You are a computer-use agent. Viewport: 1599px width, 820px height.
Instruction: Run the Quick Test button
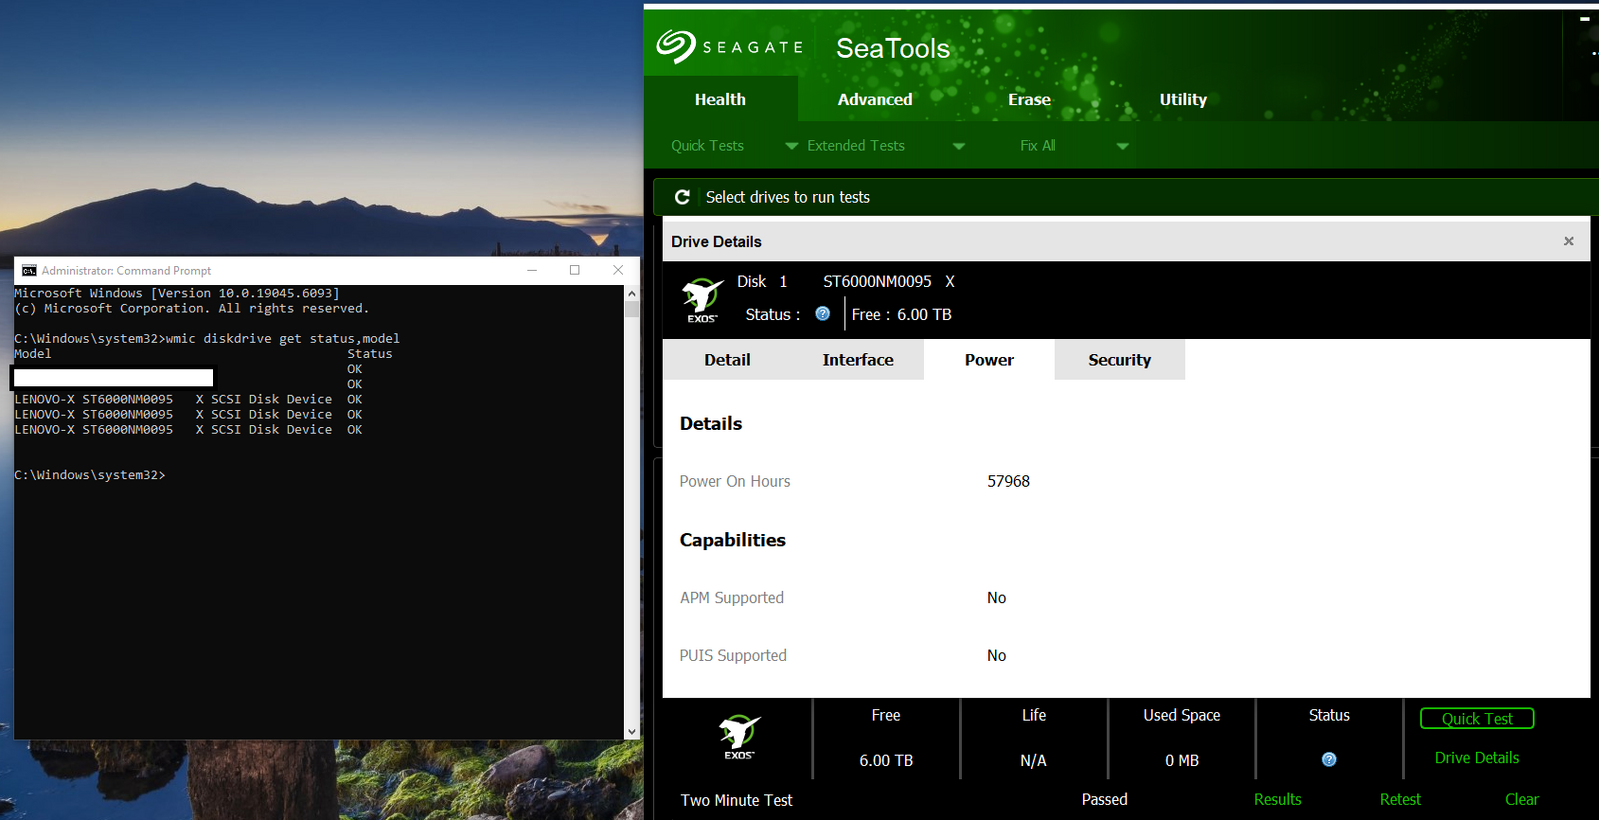[1477, 718]
